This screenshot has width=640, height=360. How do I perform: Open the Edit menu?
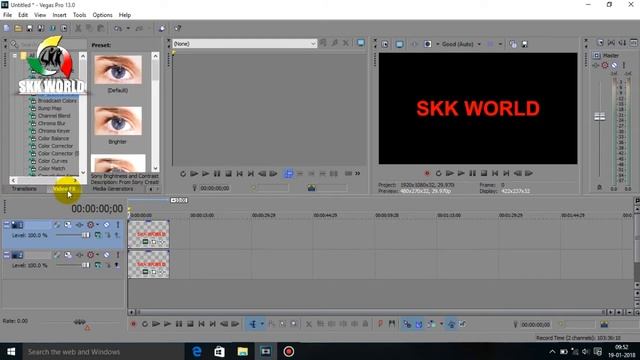point(23,15)
